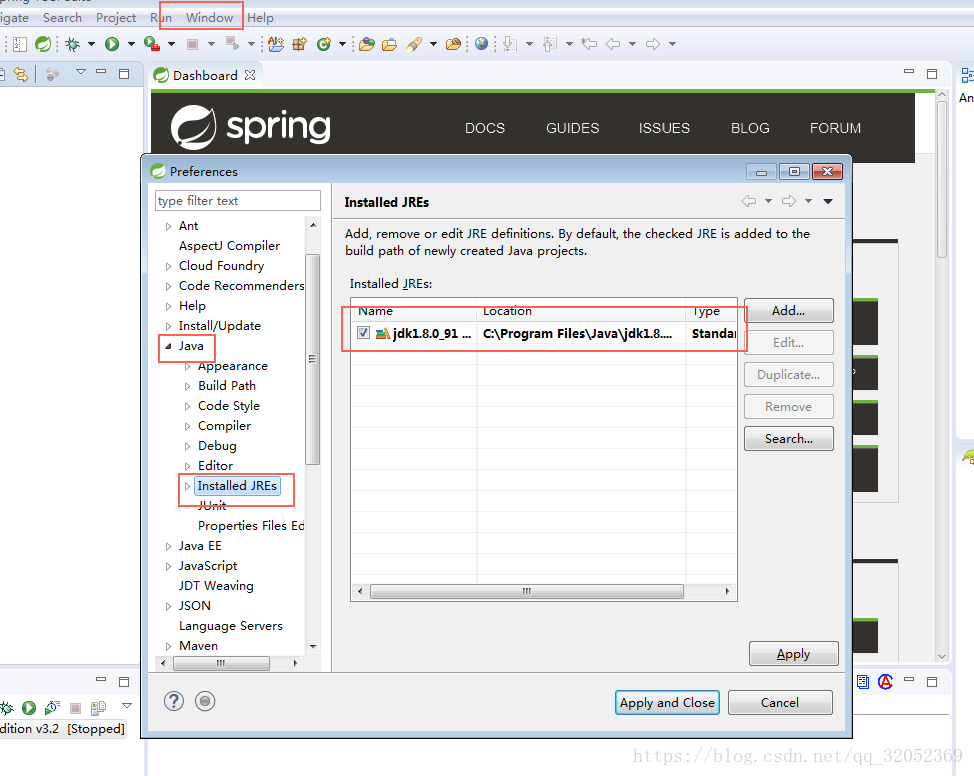Click the Open Task folder icon
The width and height of the screenshot is (974, 776).
[x=389, y=44]
